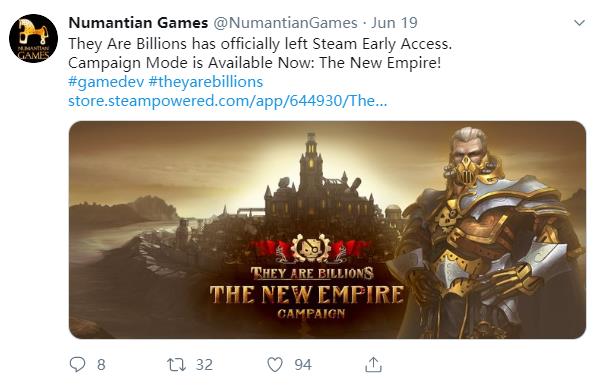The height and width of the screenshot is (389, 595).
Task: Follow the store.steampowered.com link
Action: (x=228, y=101)
